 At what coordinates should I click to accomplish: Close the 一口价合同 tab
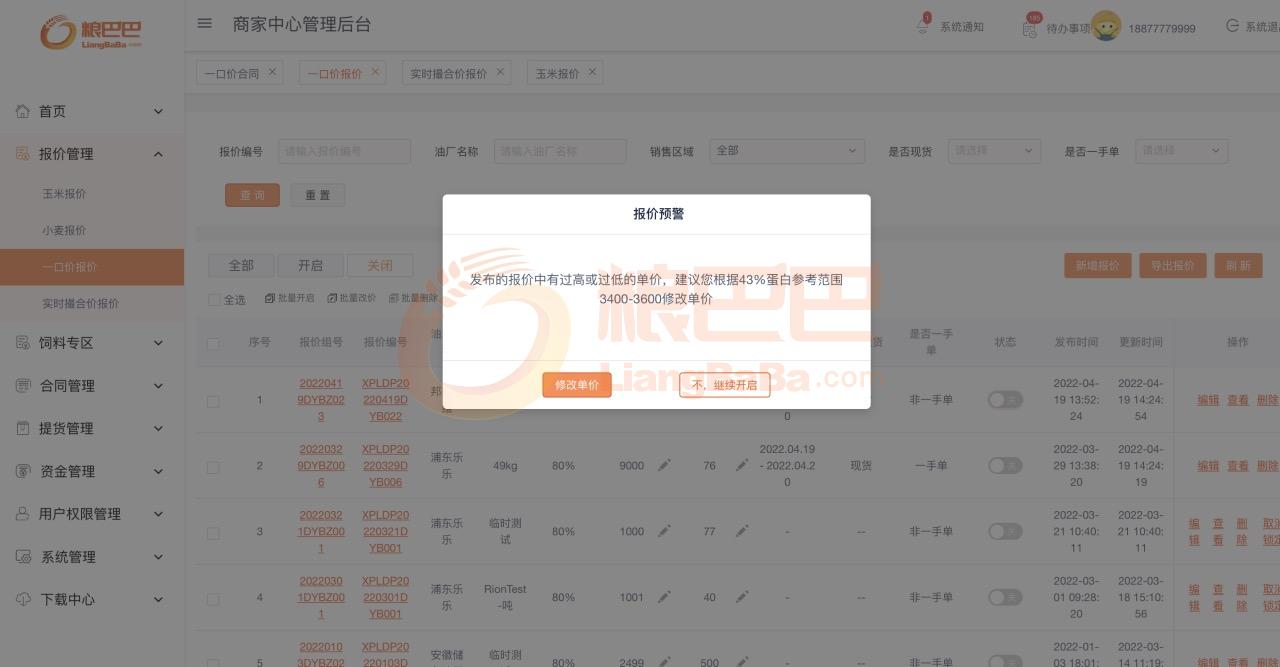click(x=272, y=72)
